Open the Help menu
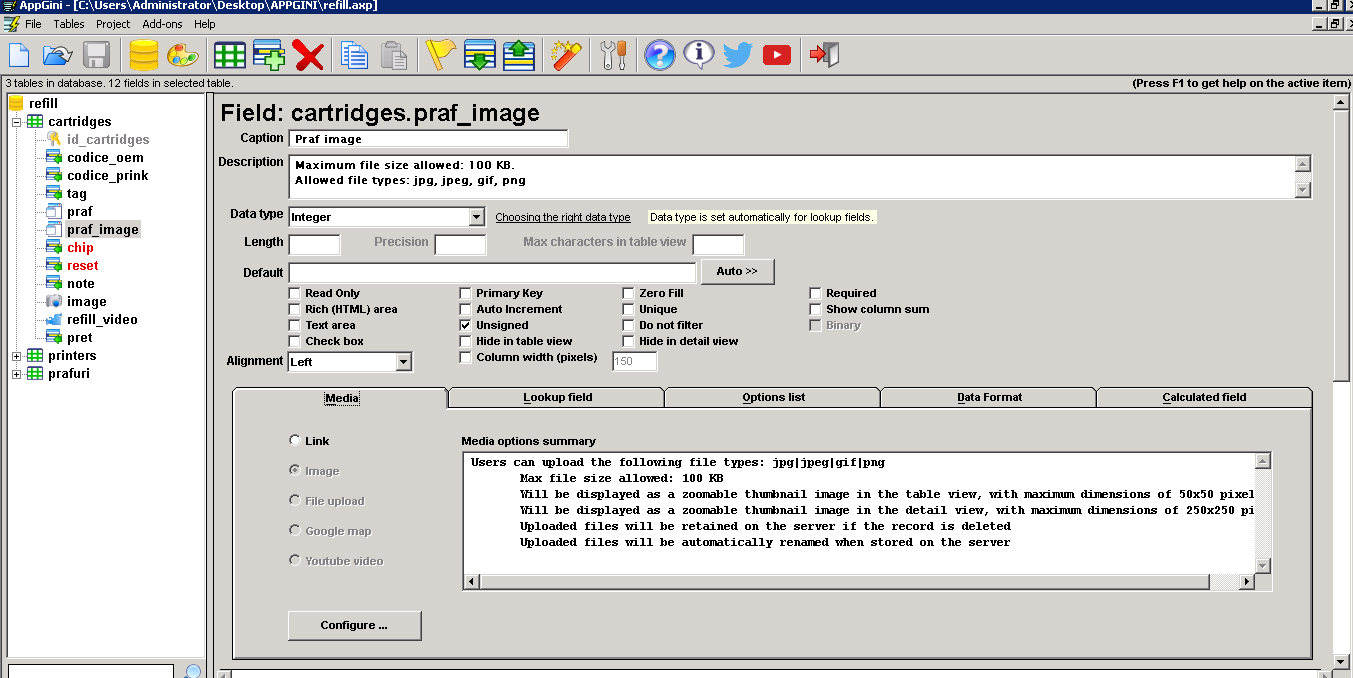This screenshot has width=1353, height=678. (x=205, y=24)
